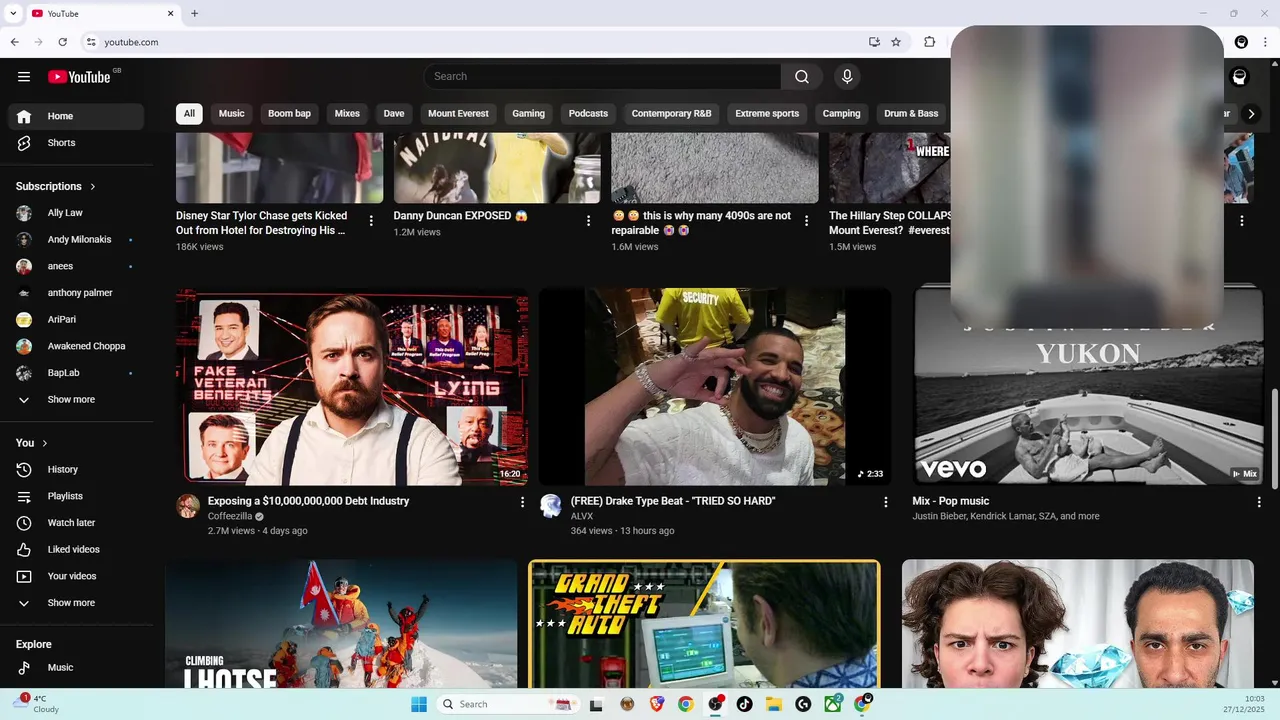Open more options for Exposing Debt Industry video
Image resolution: width=1280 pixels, height=720 pixels.
pyautogui.click(x=521, y=502)
